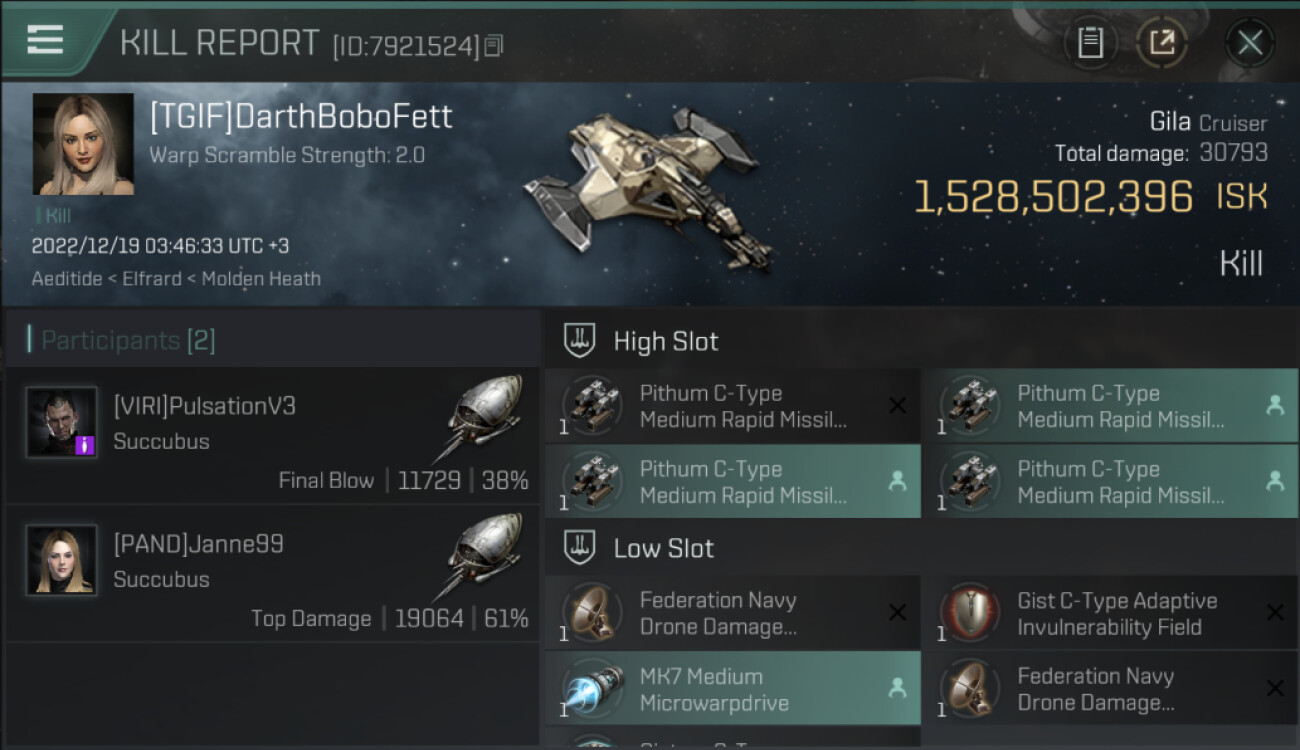Select Janne99's Succubus ship icon
The width and height of the screenshot is (1300, 750).
coord(485,556)
